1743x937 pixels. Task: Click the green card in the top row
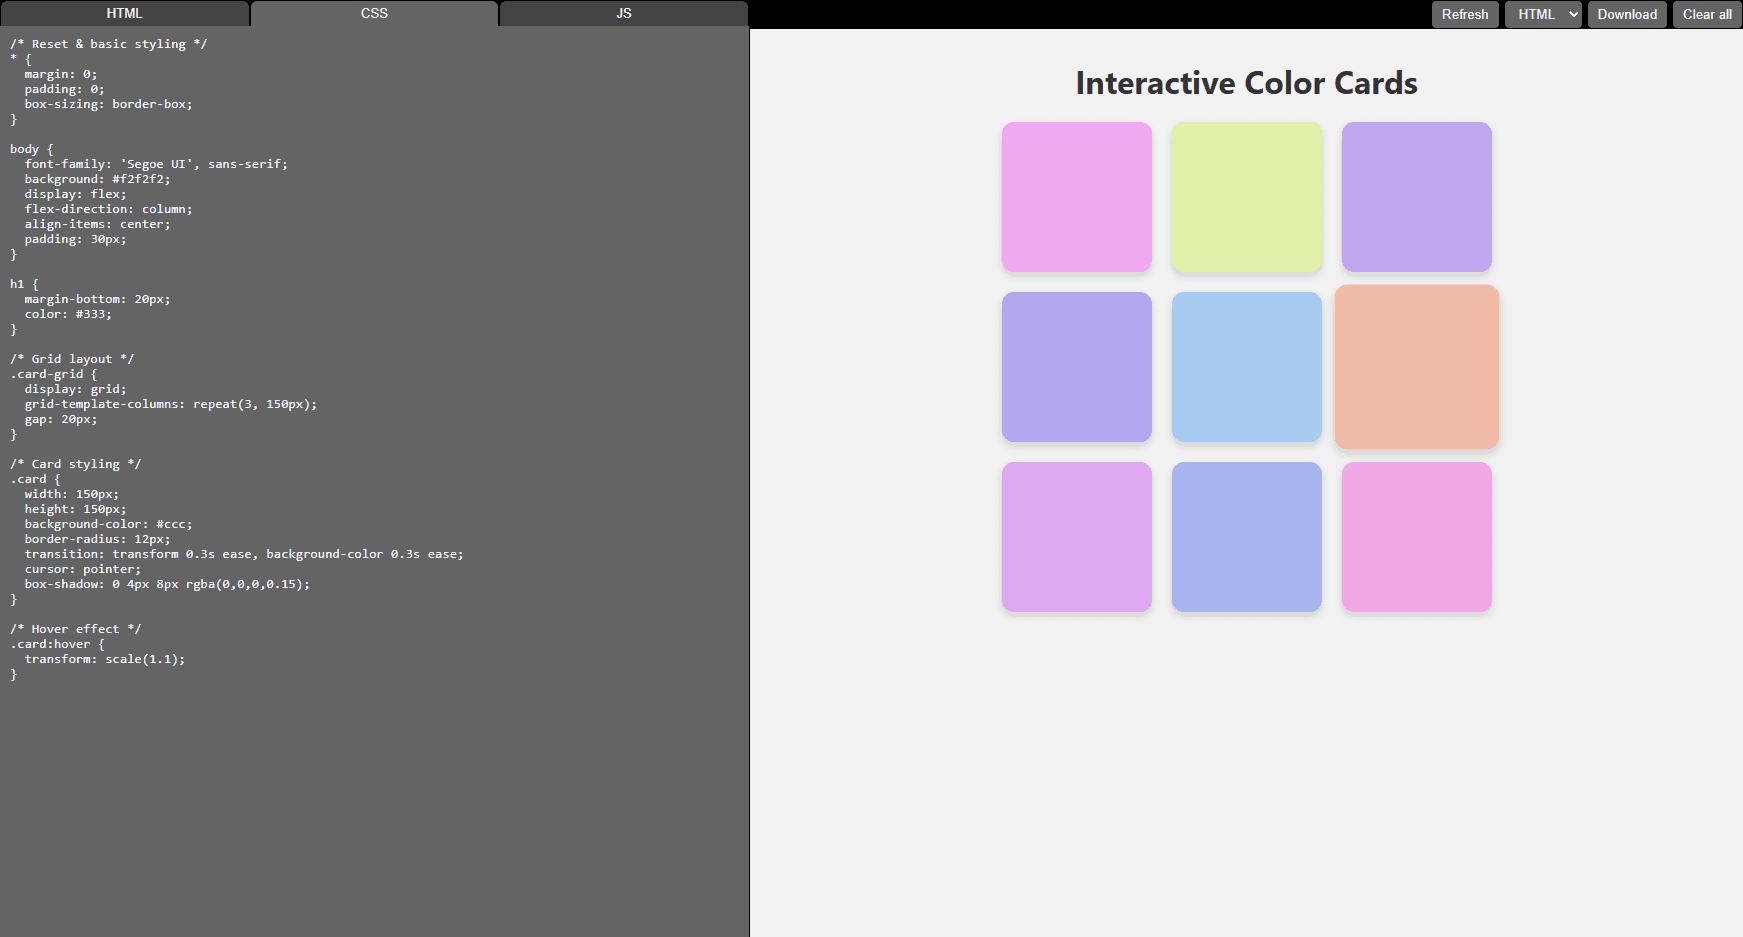1246,196
